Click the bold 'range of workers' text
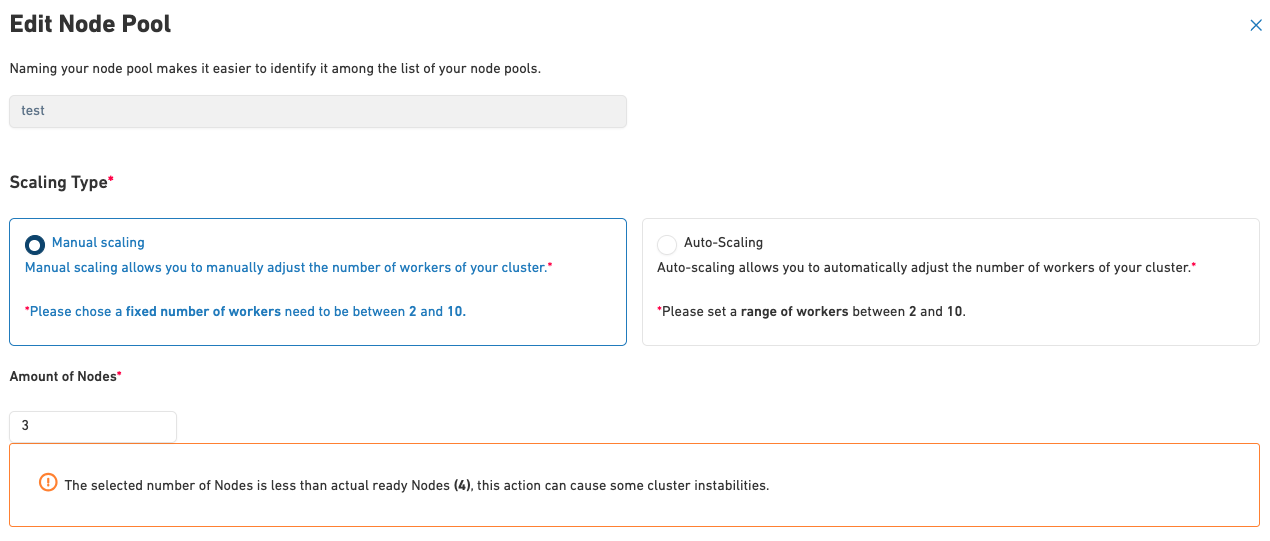 click(794, 312)
